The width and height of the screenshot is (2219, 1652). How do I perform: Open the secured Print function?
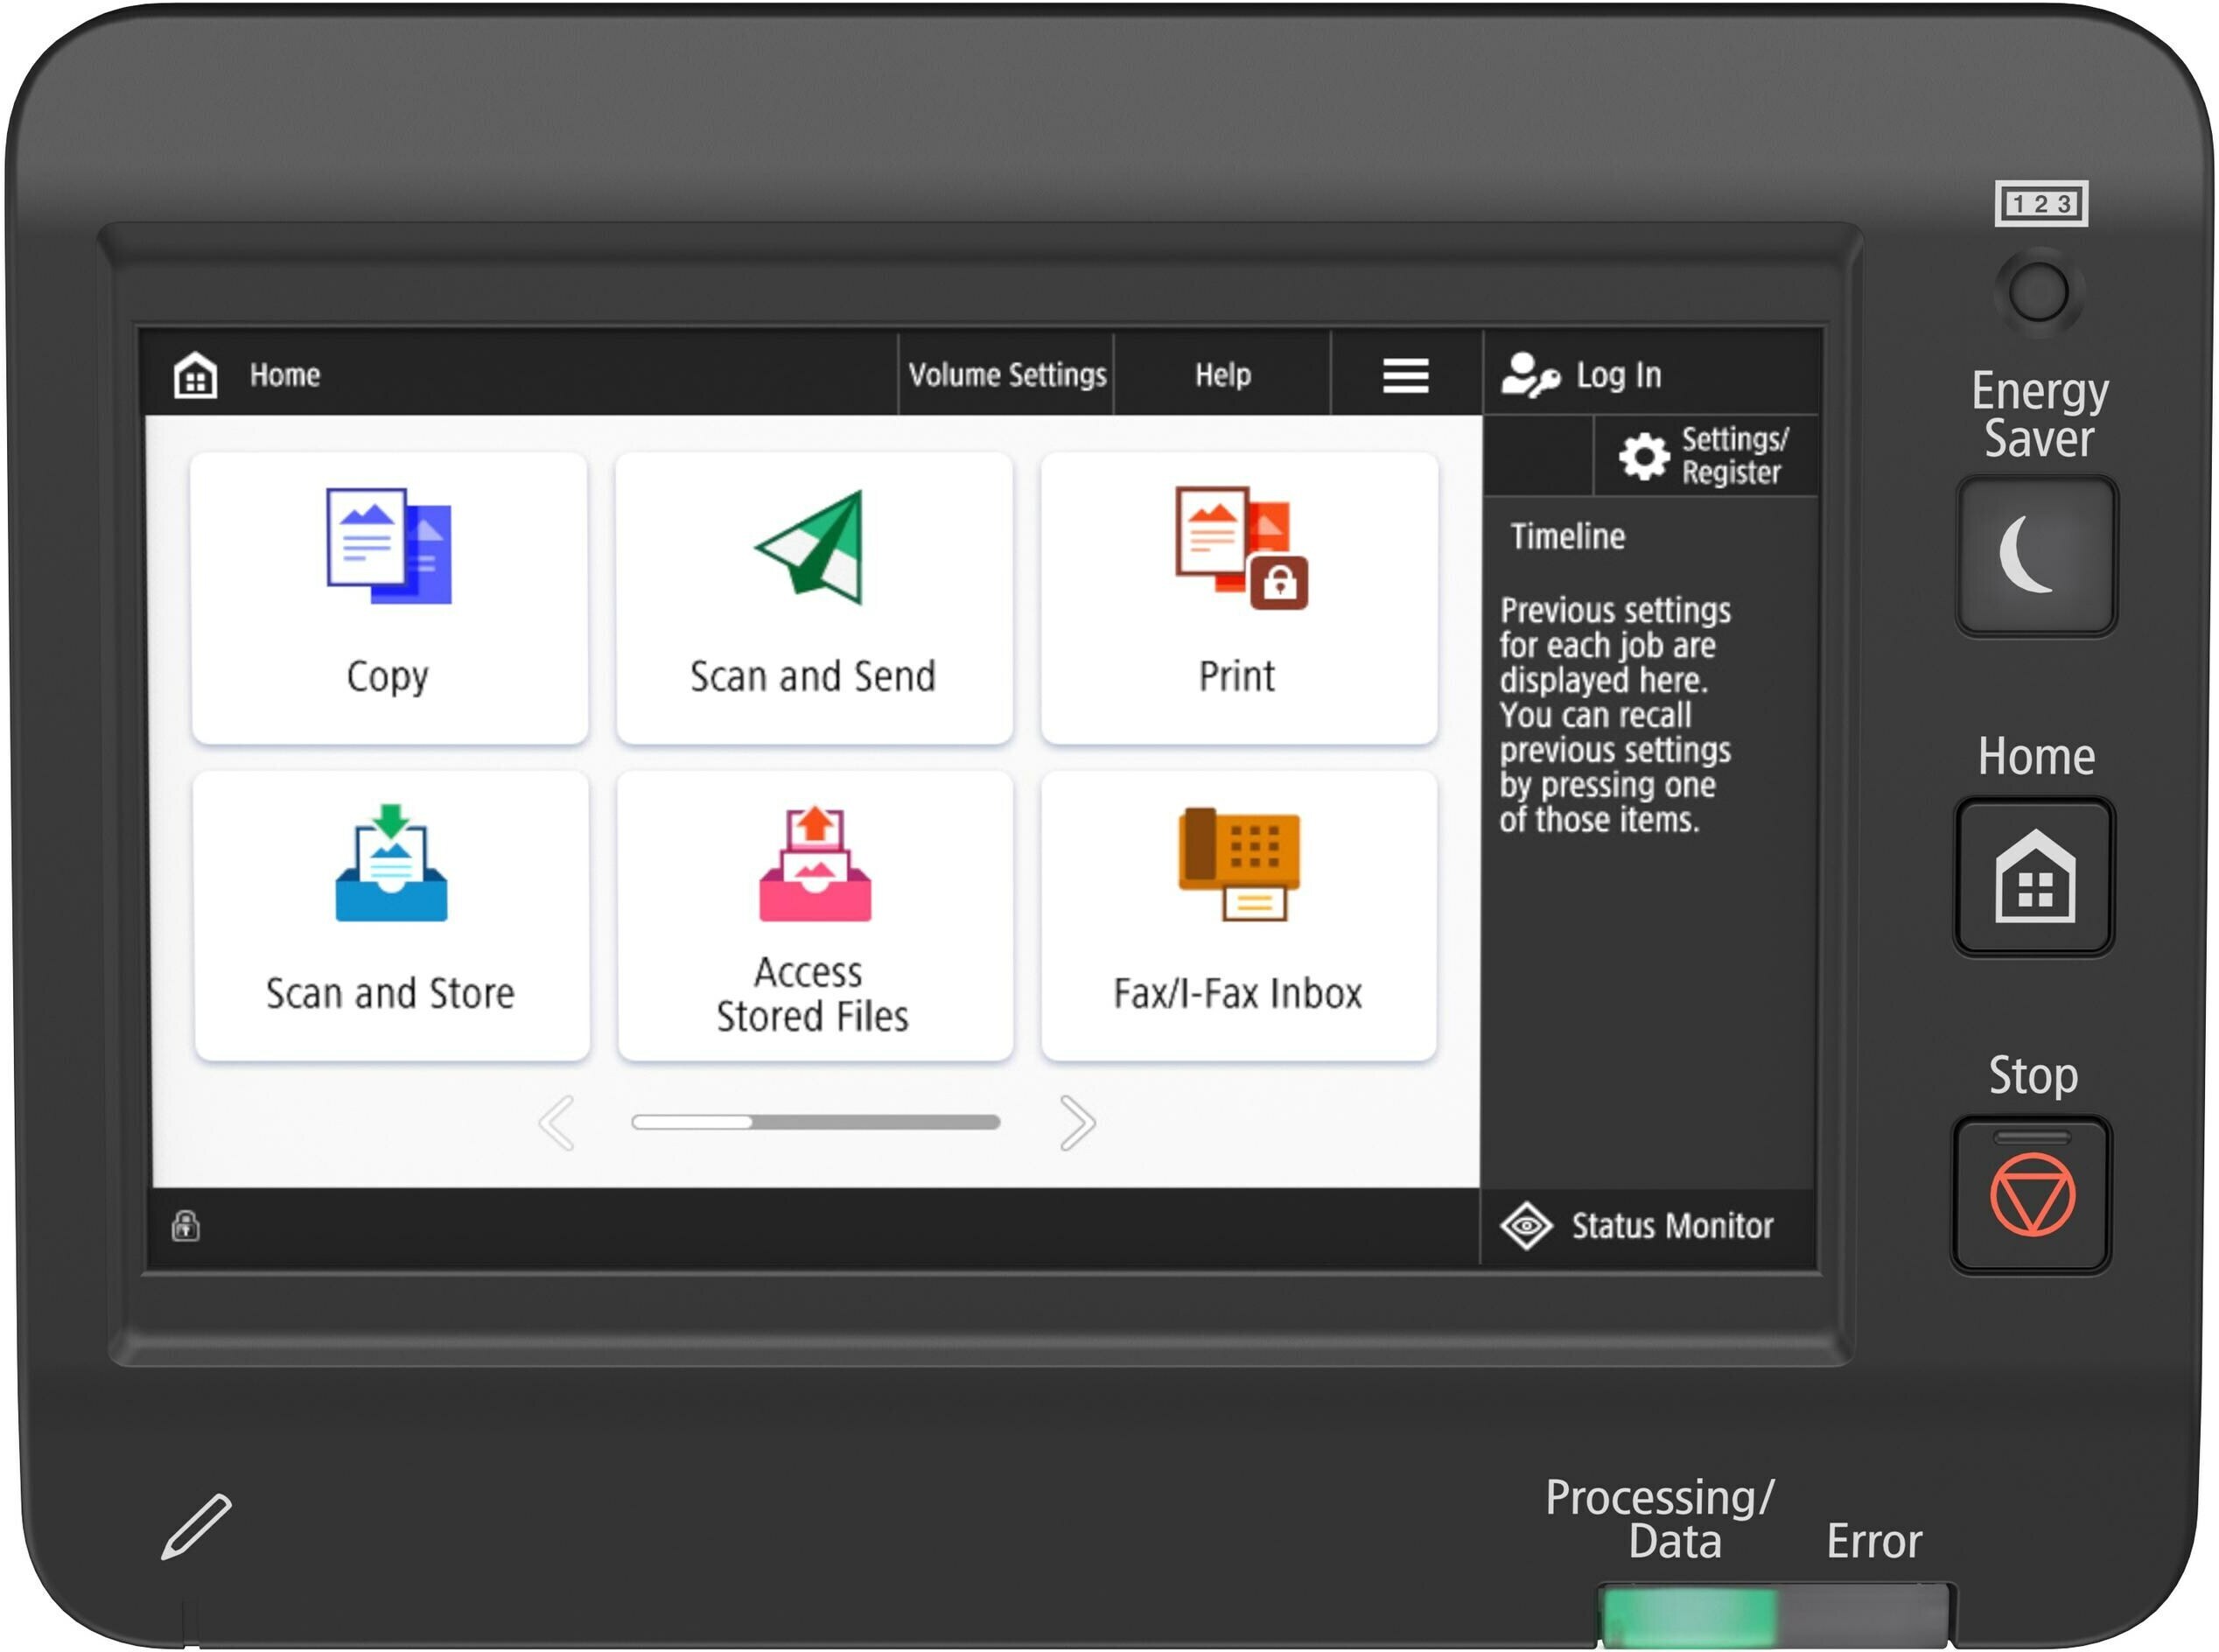1238,597
